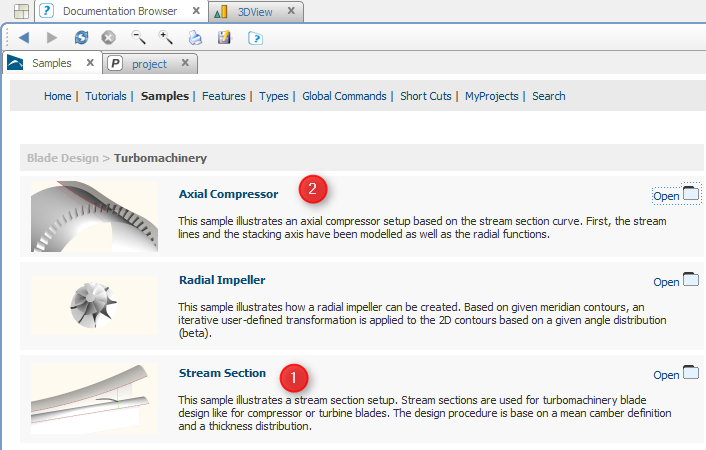The width and height of the screenshot is (706, 450).
Task: Open the Global Commands link
Action: coord(344,96)
